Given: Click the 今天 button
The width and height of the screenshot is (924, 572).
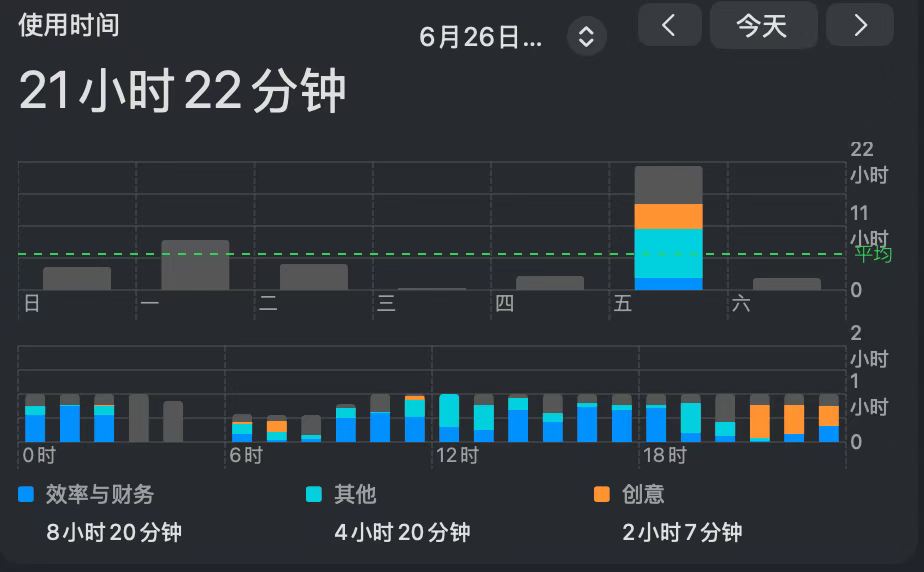Looking at the screenshot, I should [763, 25].
